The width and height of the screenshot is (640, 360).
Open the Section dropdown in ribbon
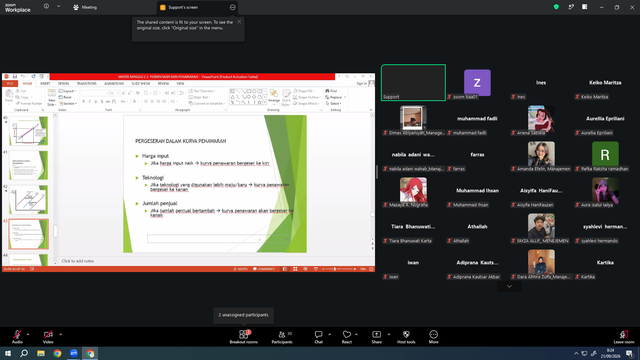pos(68,104)
